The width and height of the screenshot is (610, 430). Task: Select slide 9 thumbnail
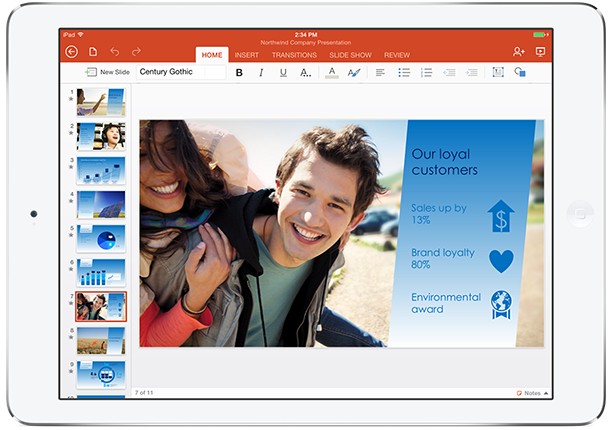(101, 375)
